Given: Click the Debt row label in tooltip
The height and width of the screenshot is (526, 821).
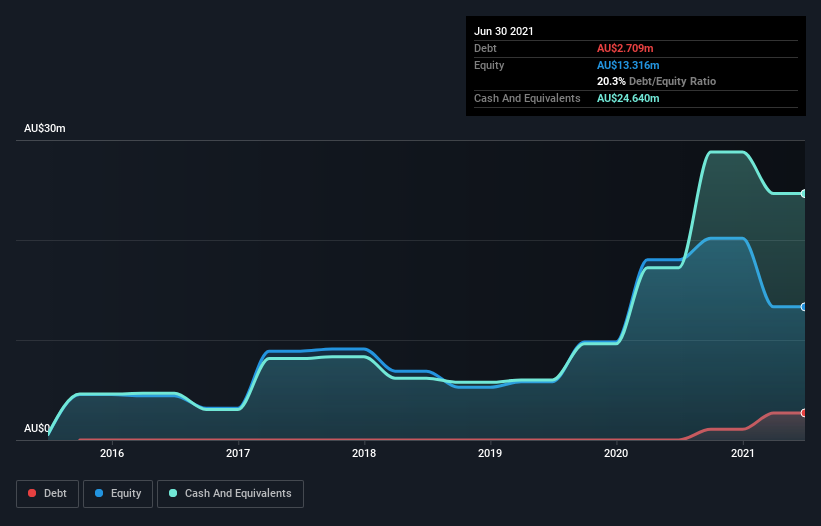Looking at the screenshot, I should [x=485, y=48].
